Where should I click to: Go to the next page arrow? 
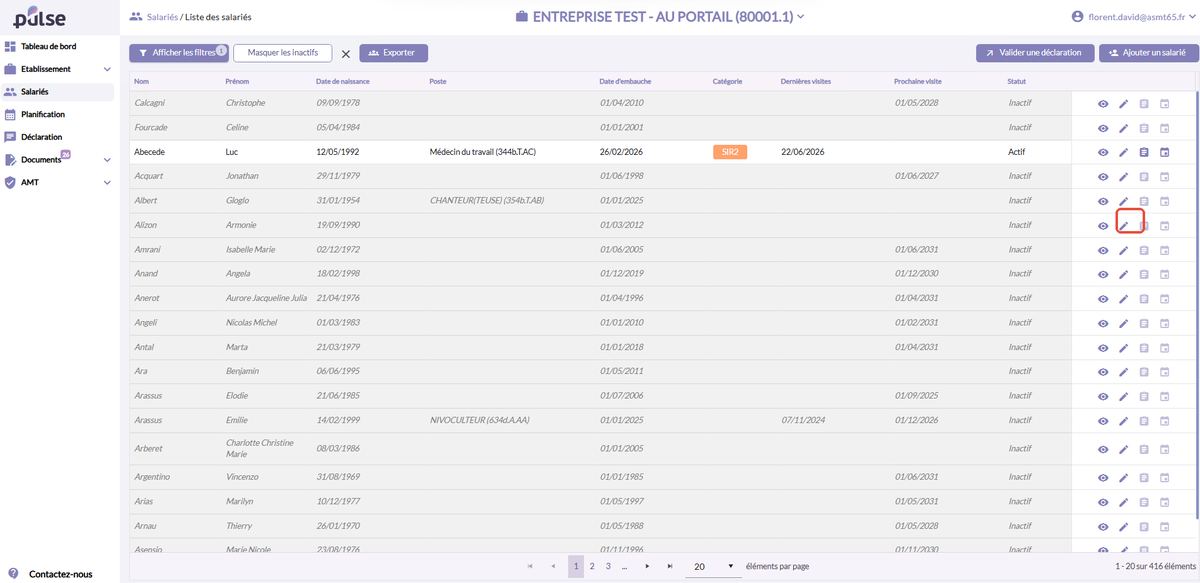[647, 567]
